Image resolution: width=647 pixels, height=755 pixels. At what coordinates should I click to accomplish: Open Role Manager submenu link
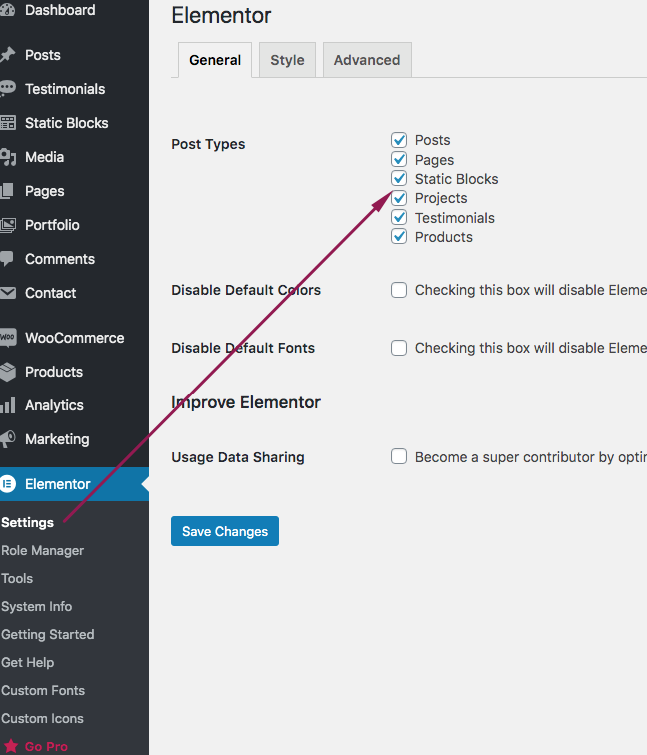pos(43,550)
